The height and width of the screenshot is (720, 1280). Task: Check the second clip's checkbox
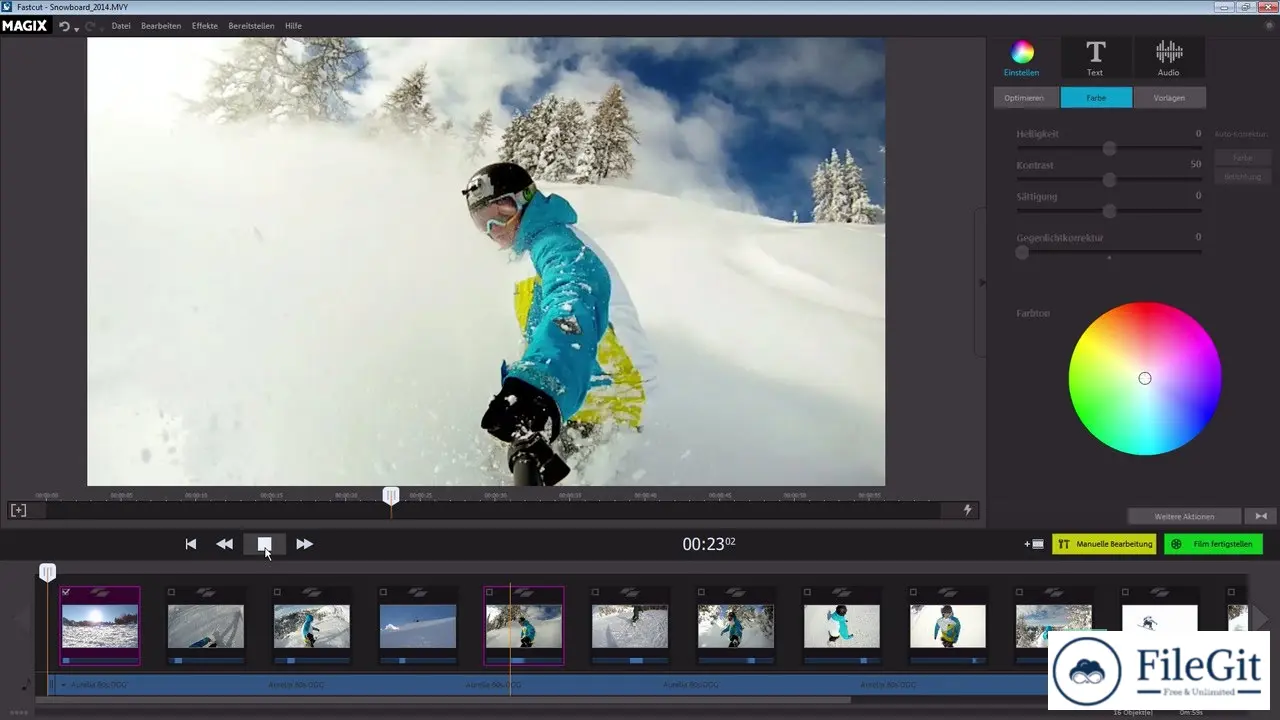[x=171, y=592]
